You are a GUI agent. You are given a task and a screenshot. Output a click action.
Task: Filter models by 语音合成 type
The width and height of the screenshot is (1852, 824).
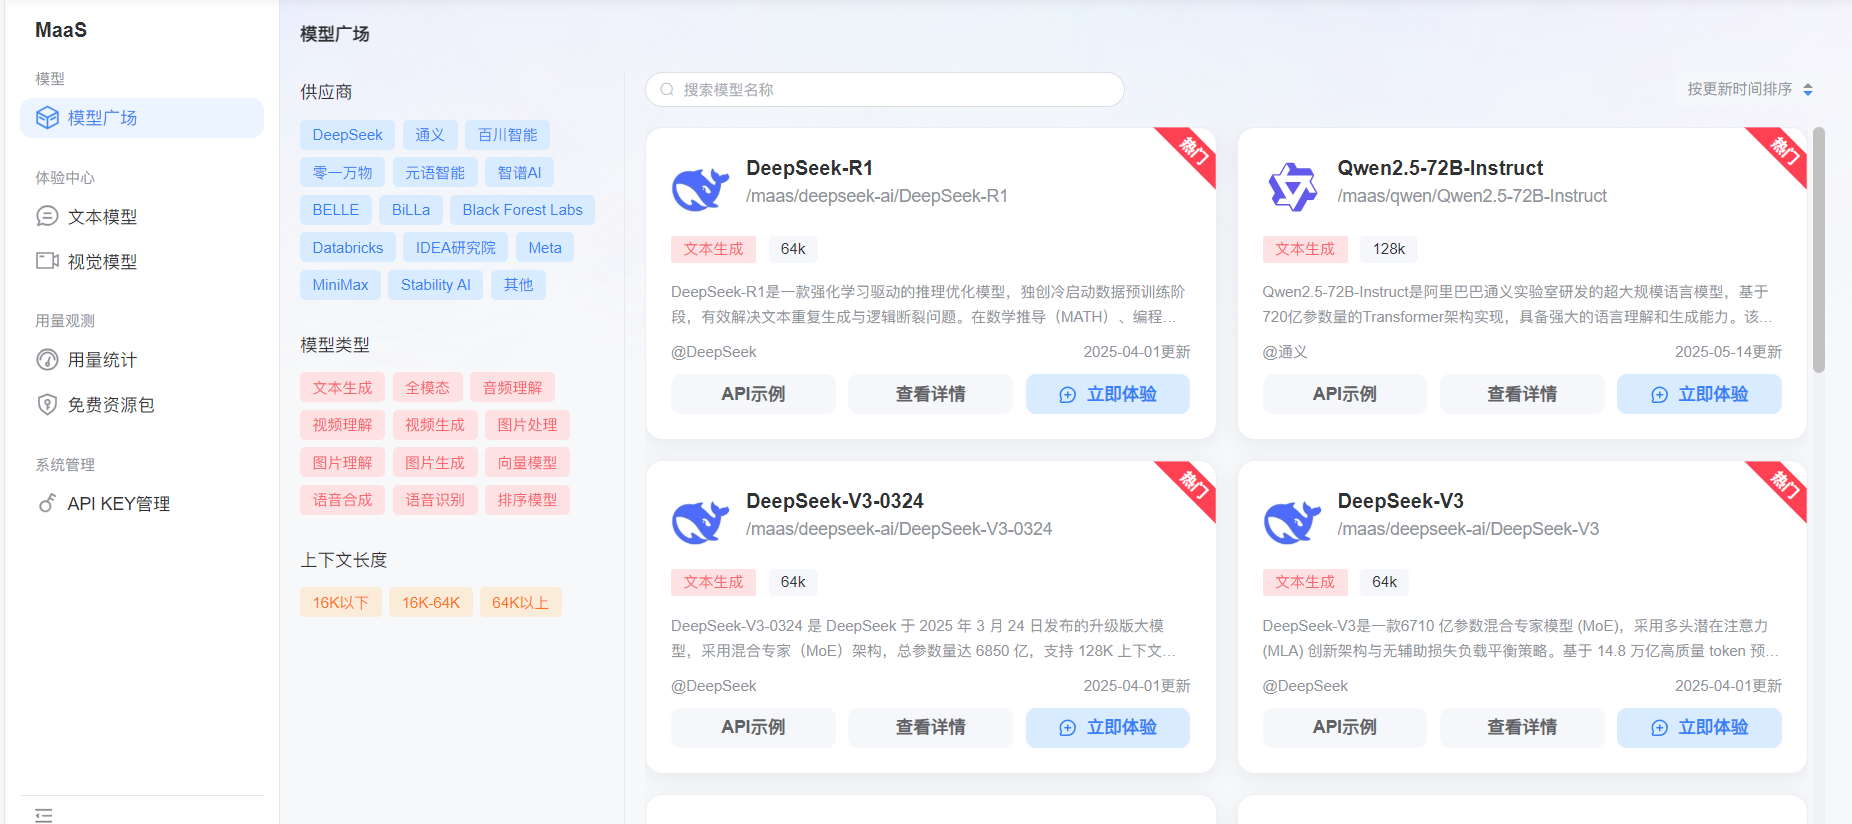coord(342,500)
